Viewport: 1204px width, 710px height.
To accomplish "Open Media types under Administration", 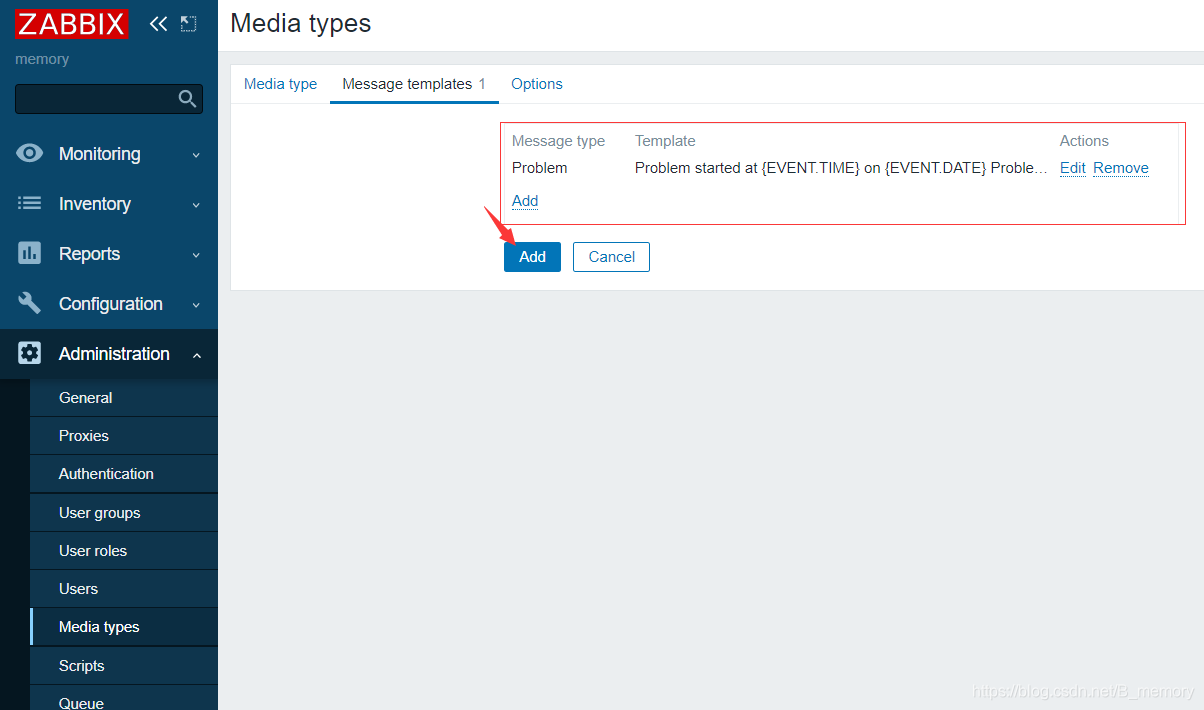I will coord(124,627).
